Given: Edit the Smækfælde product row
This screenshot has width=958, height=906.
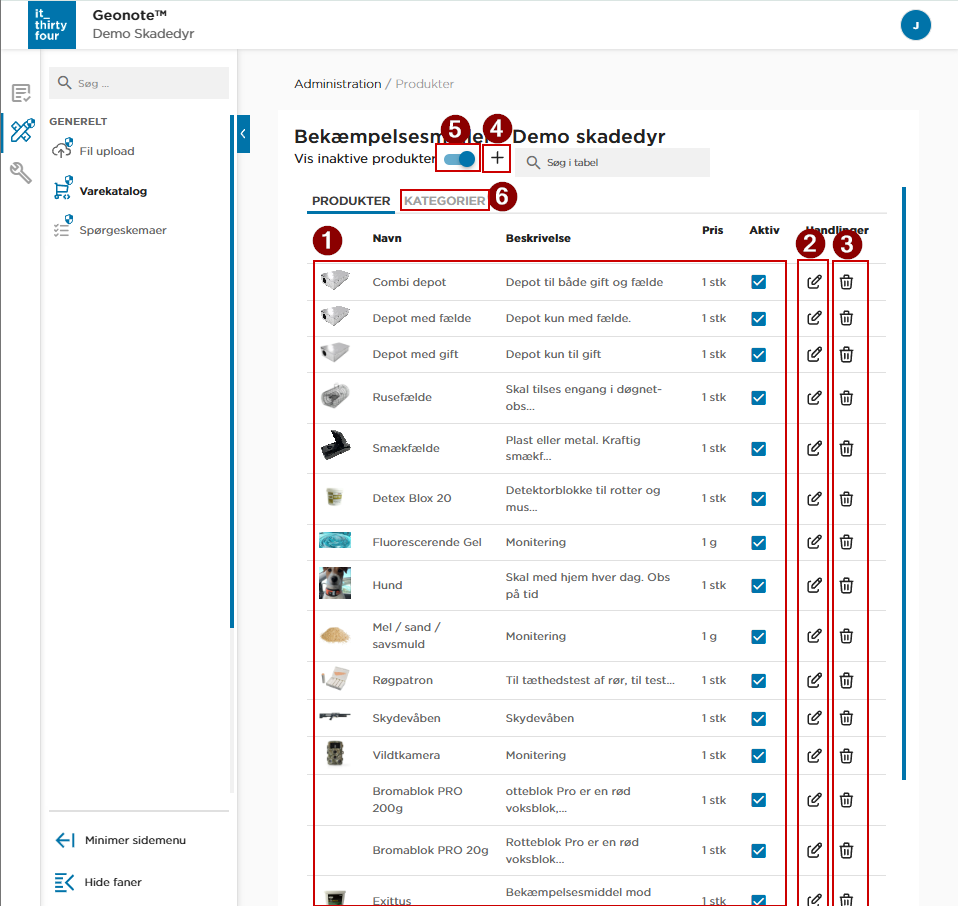Looking at the screenshot, I should [814, 449].
